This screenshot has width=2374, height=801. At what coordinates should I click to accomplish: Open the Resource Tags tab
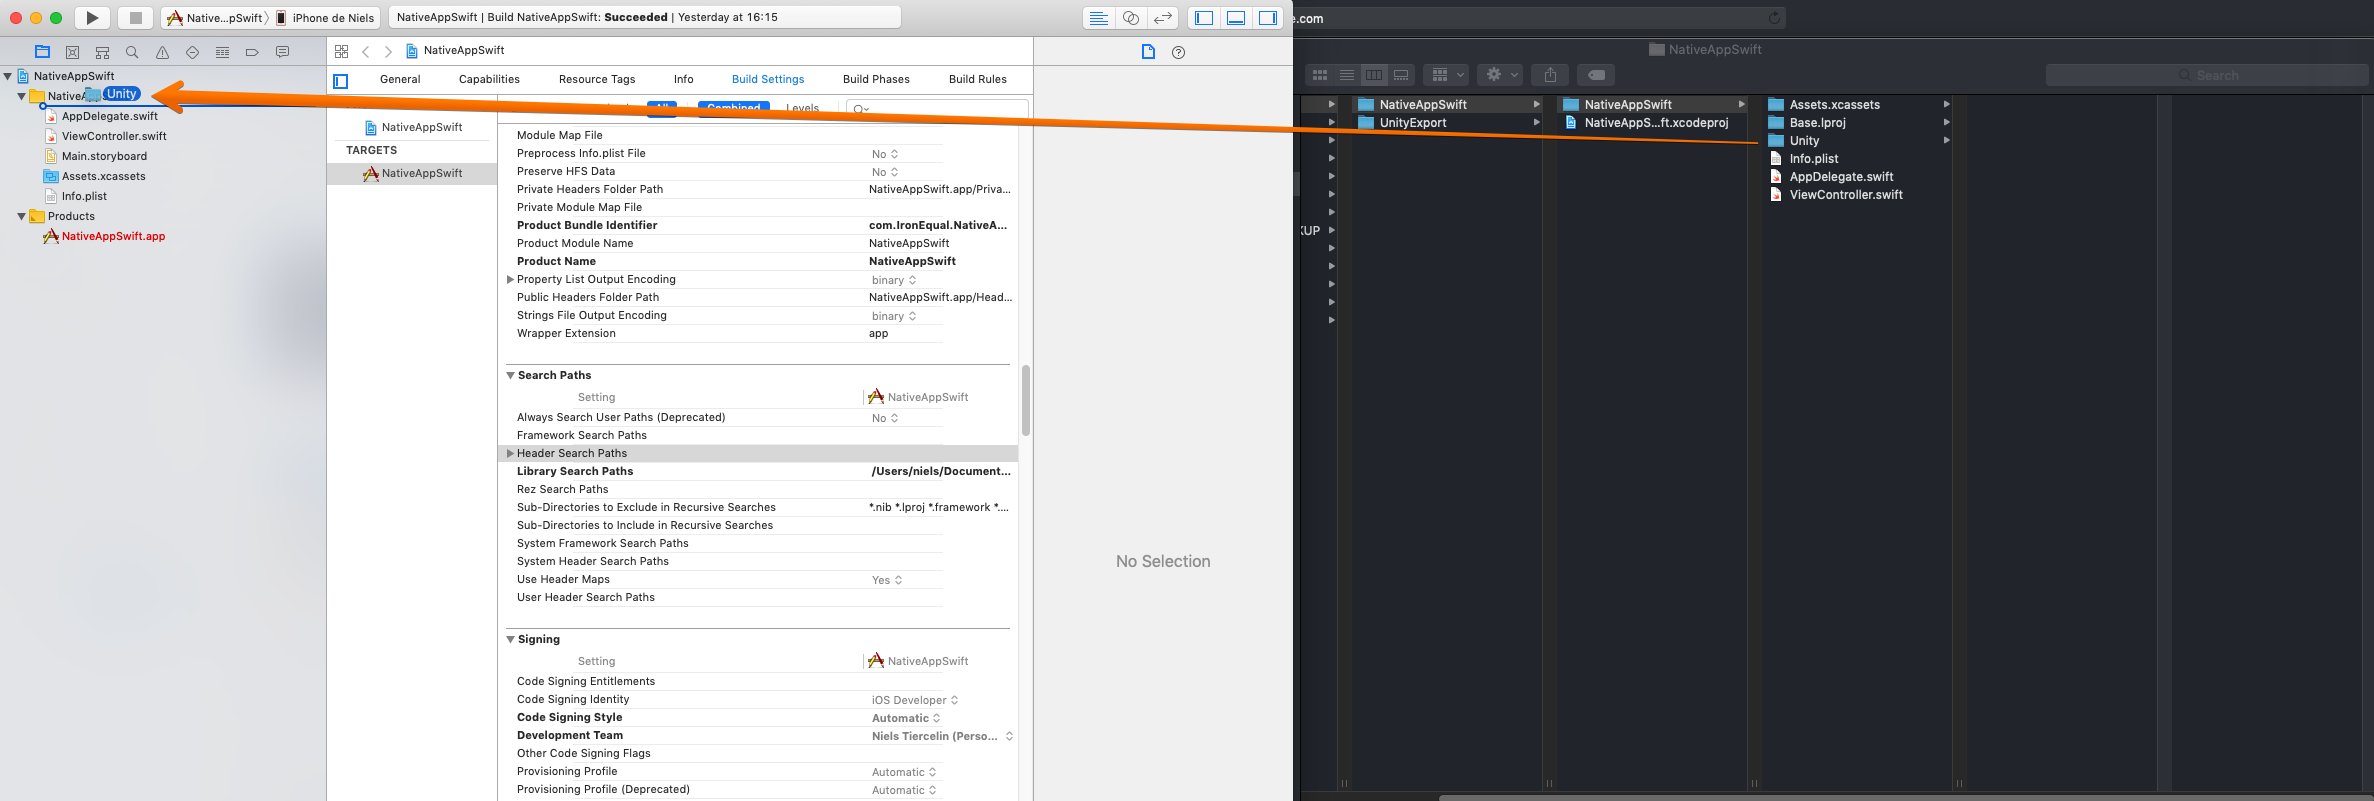(x=597, y=79)
